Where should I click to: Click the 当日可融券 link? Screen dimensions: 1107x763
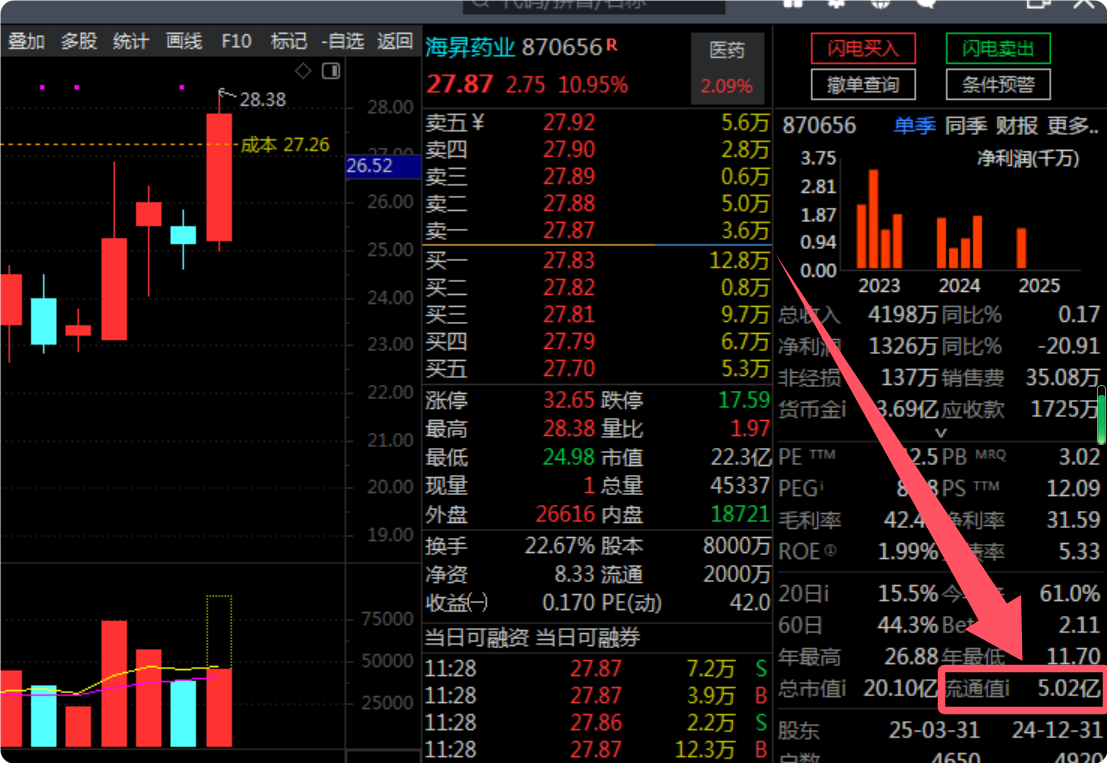(x=587, y=638)
